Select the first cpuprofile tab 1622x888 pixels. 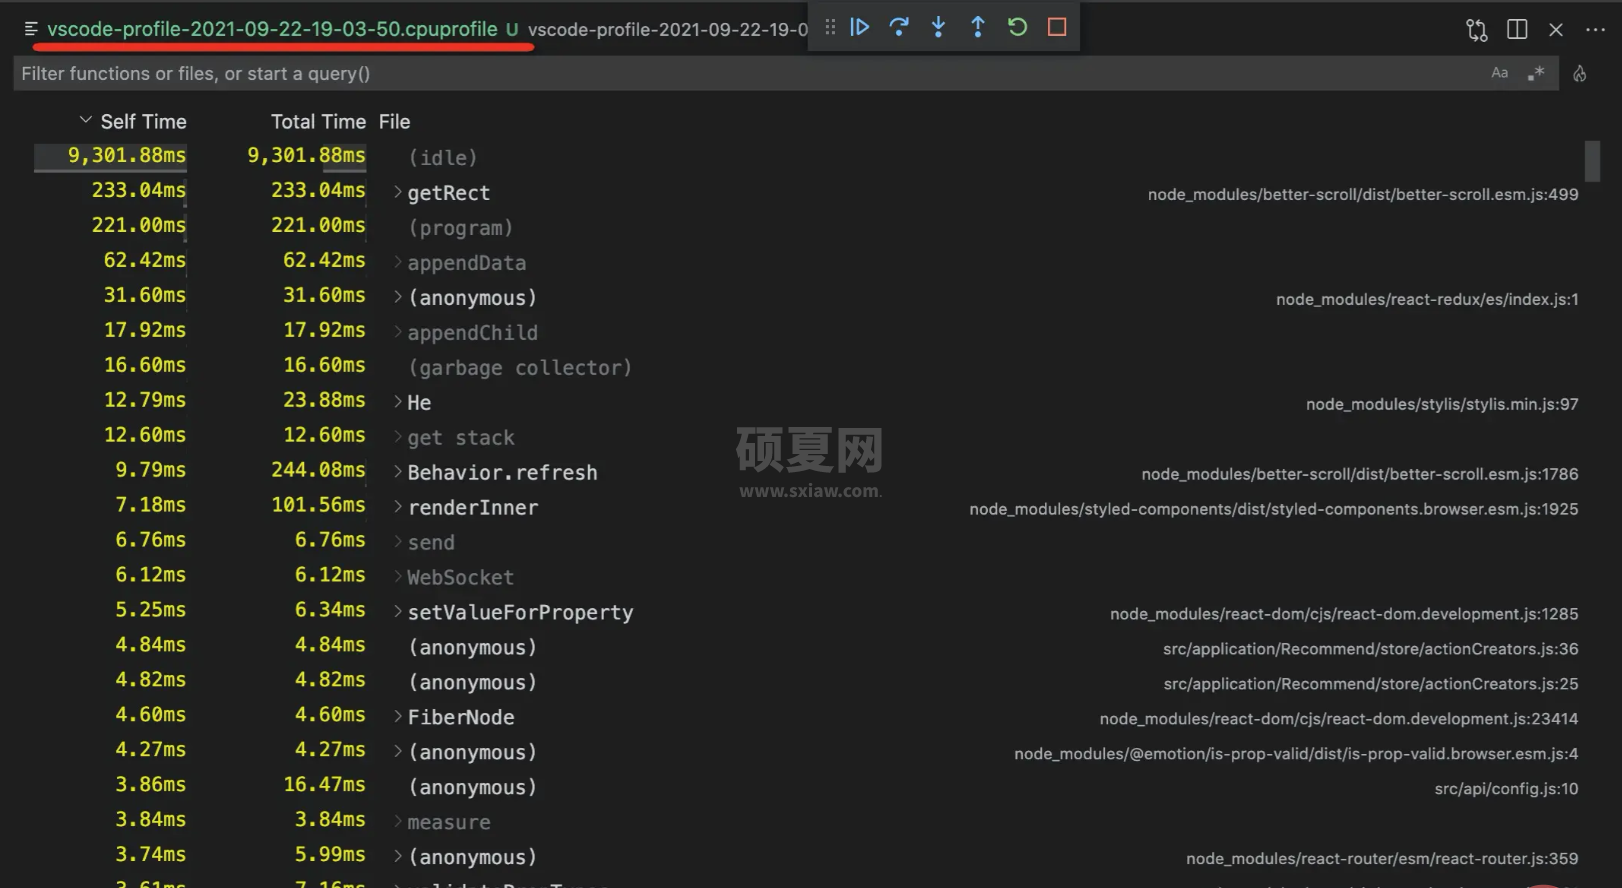click(271, 29)
